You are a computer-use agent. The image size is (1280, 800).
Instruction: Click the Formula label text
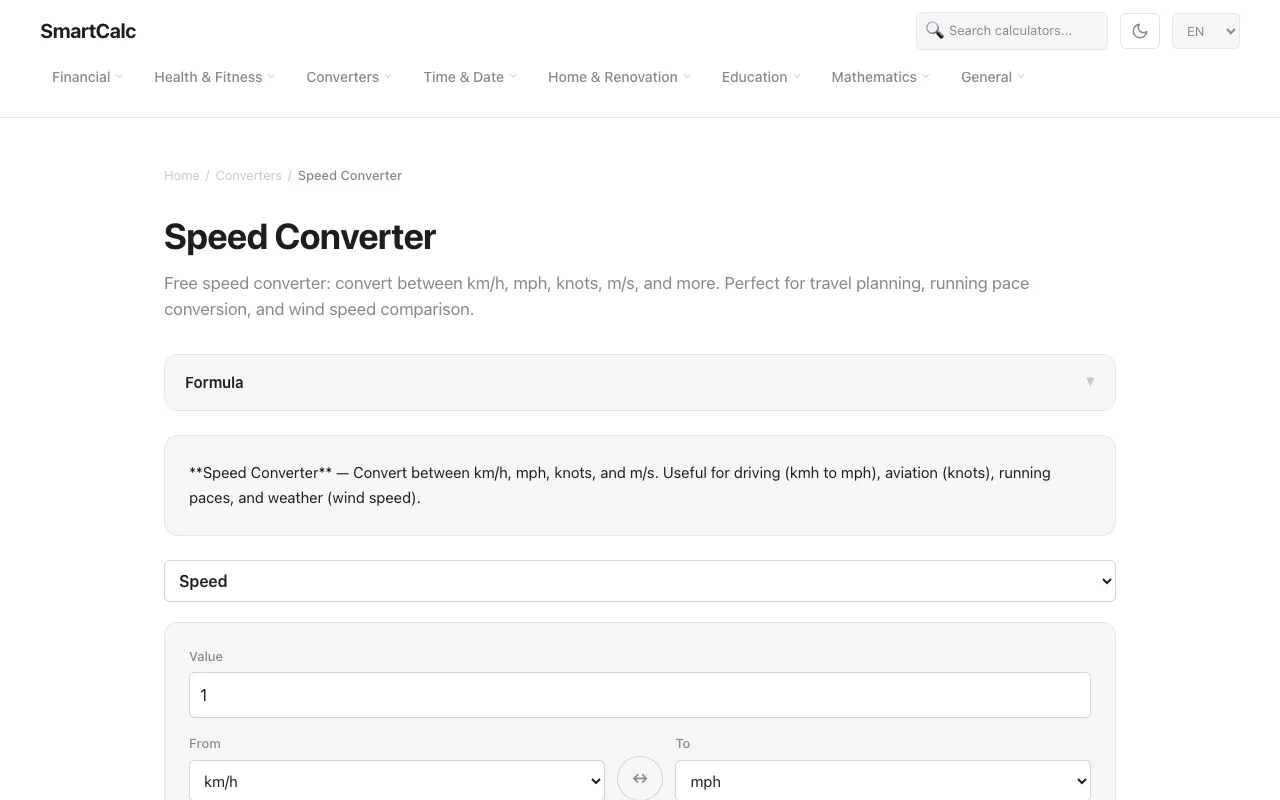(214, 382)
